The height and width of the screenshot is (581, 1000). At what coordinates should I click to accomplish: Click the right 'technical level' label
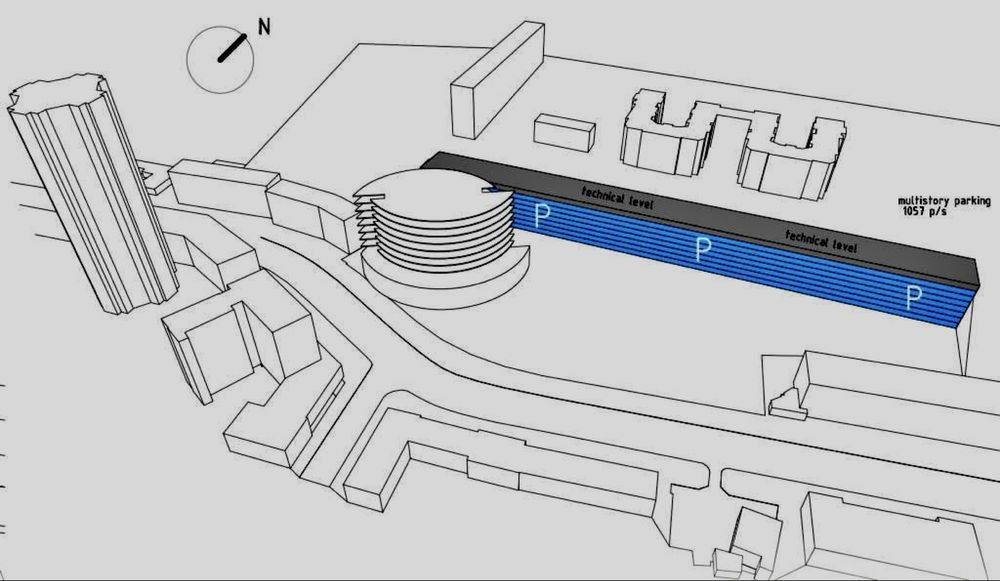pyautogui.click(x=821, y=241)
